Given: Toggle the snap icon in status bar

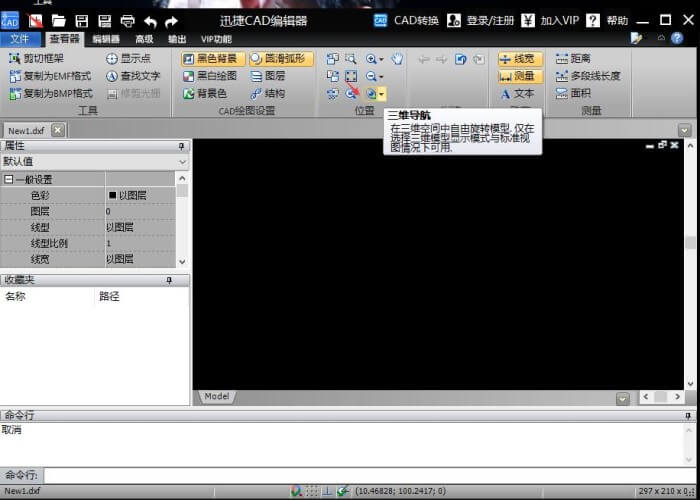Looking at the screenshot, I should (296, 492).
